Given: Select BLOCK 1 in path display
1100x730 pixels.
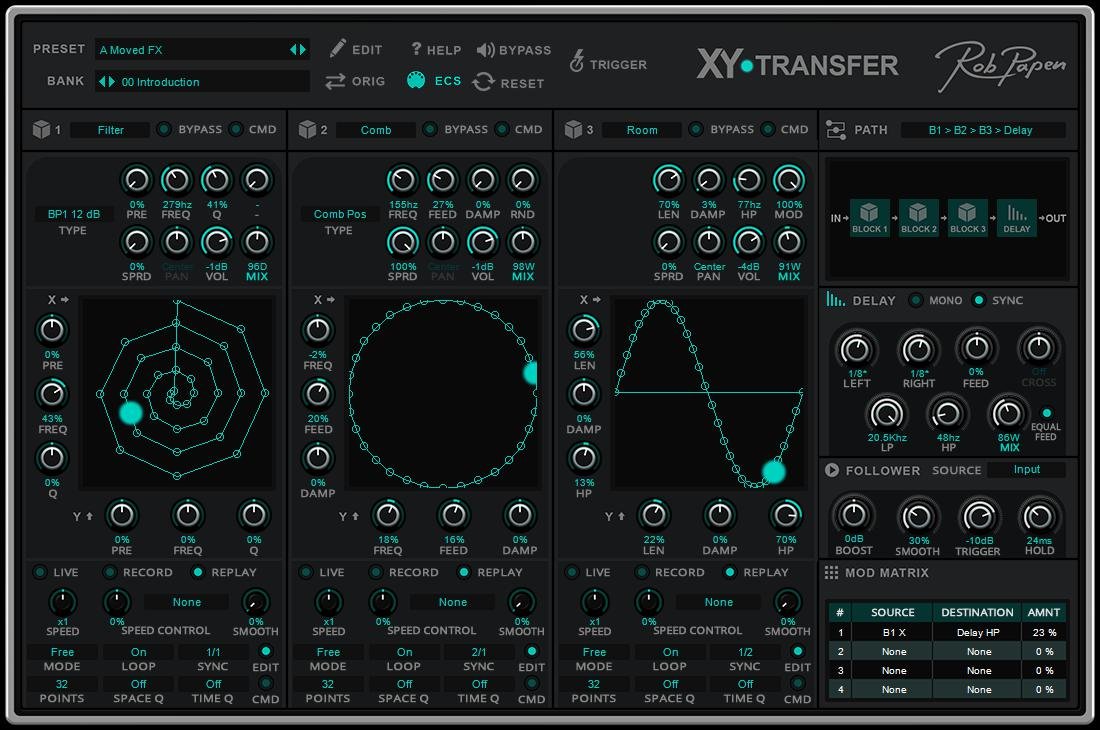Looking at the screenshot, I should 869,217.
